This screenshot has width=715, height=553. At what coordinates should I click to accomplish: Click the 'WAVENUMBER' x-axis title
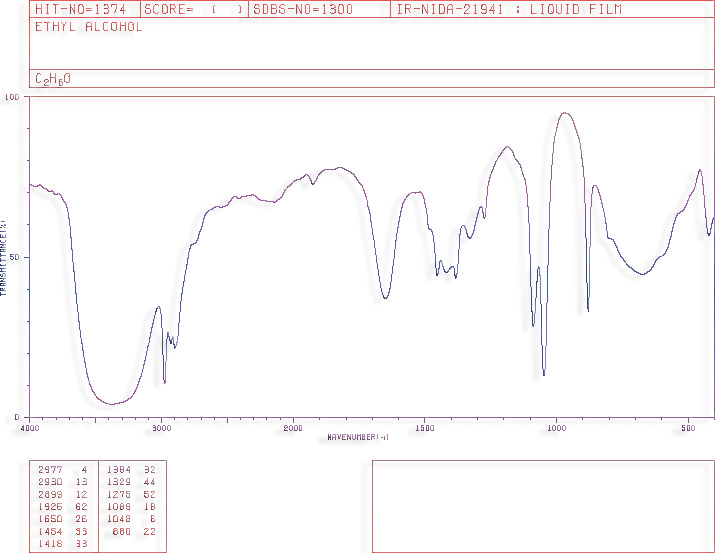click(x=358, y=437)
